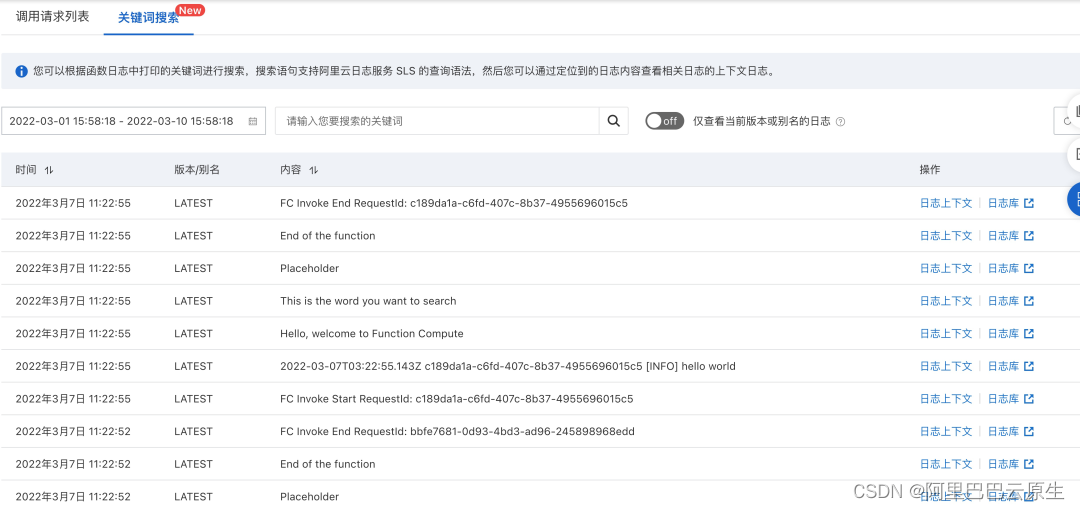
Task: Open 日志上下文 for 'Hello, welcome' row
Action: [946, 334]
